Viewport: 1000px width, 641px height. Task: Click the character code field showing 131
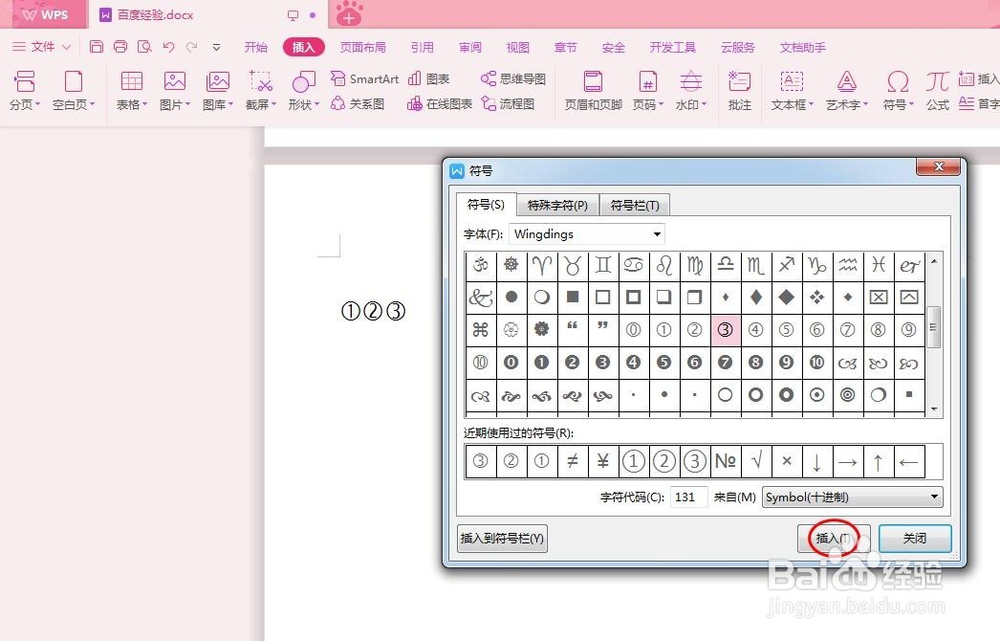click(x=687, y=497)
